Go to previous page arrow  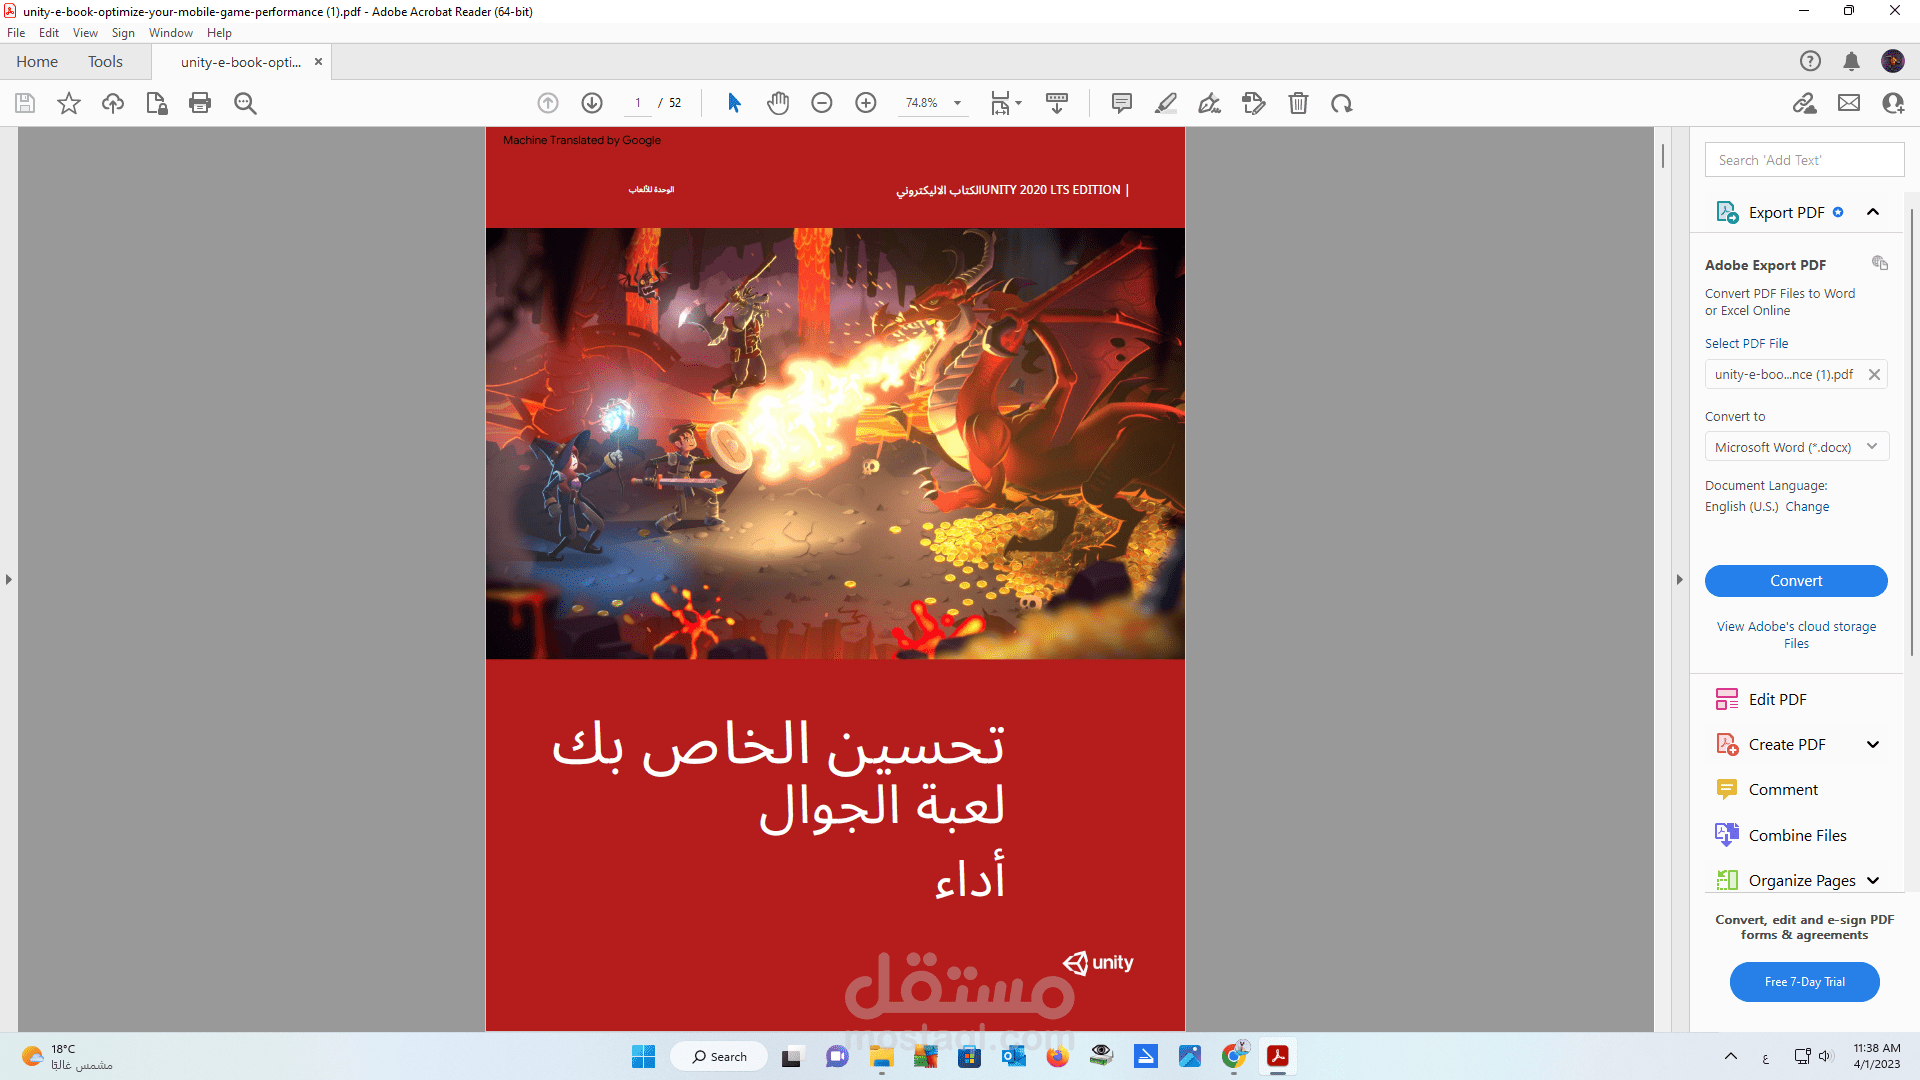click(x=548, y=103)
